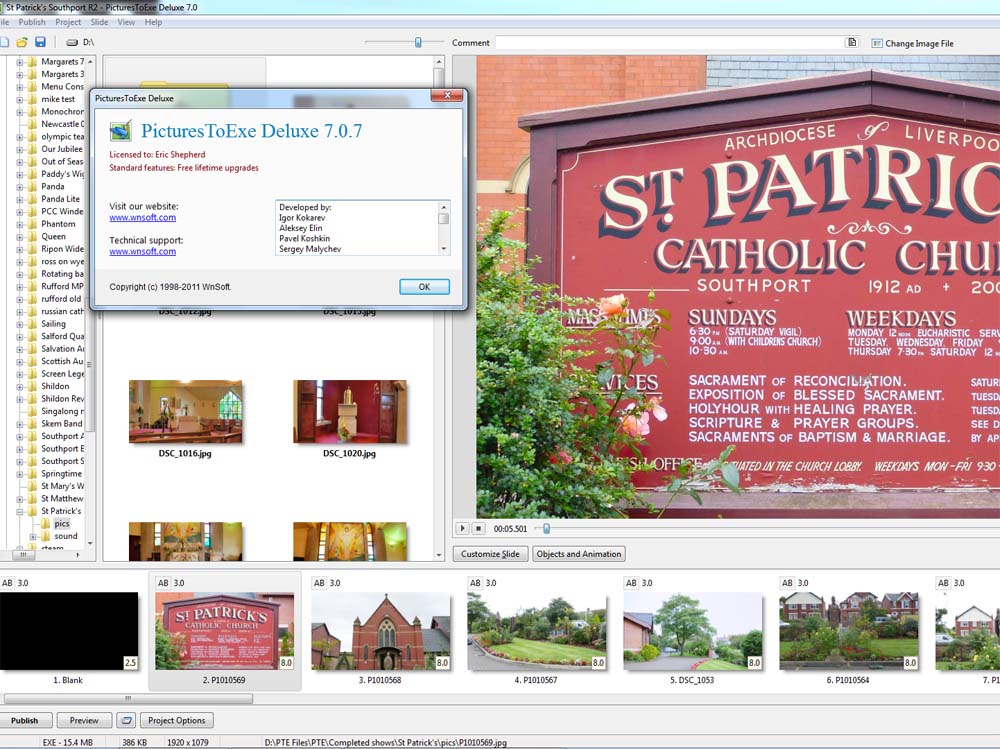Viewport: 1000px width, 749px height.
Task: Click the Project Options button
Action: pyautogui.click(x=177, y=720)
